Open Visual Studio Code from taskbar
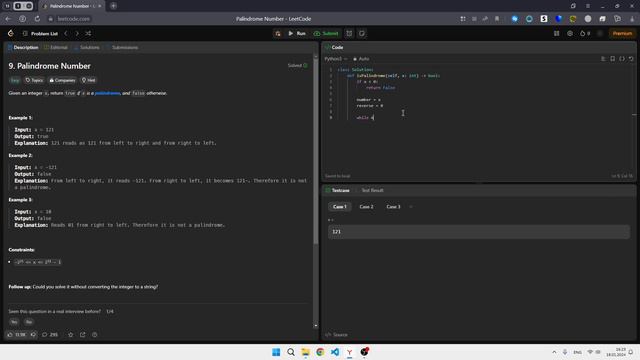The width and height of the screenshot is (640, 360). click(335, 352)
